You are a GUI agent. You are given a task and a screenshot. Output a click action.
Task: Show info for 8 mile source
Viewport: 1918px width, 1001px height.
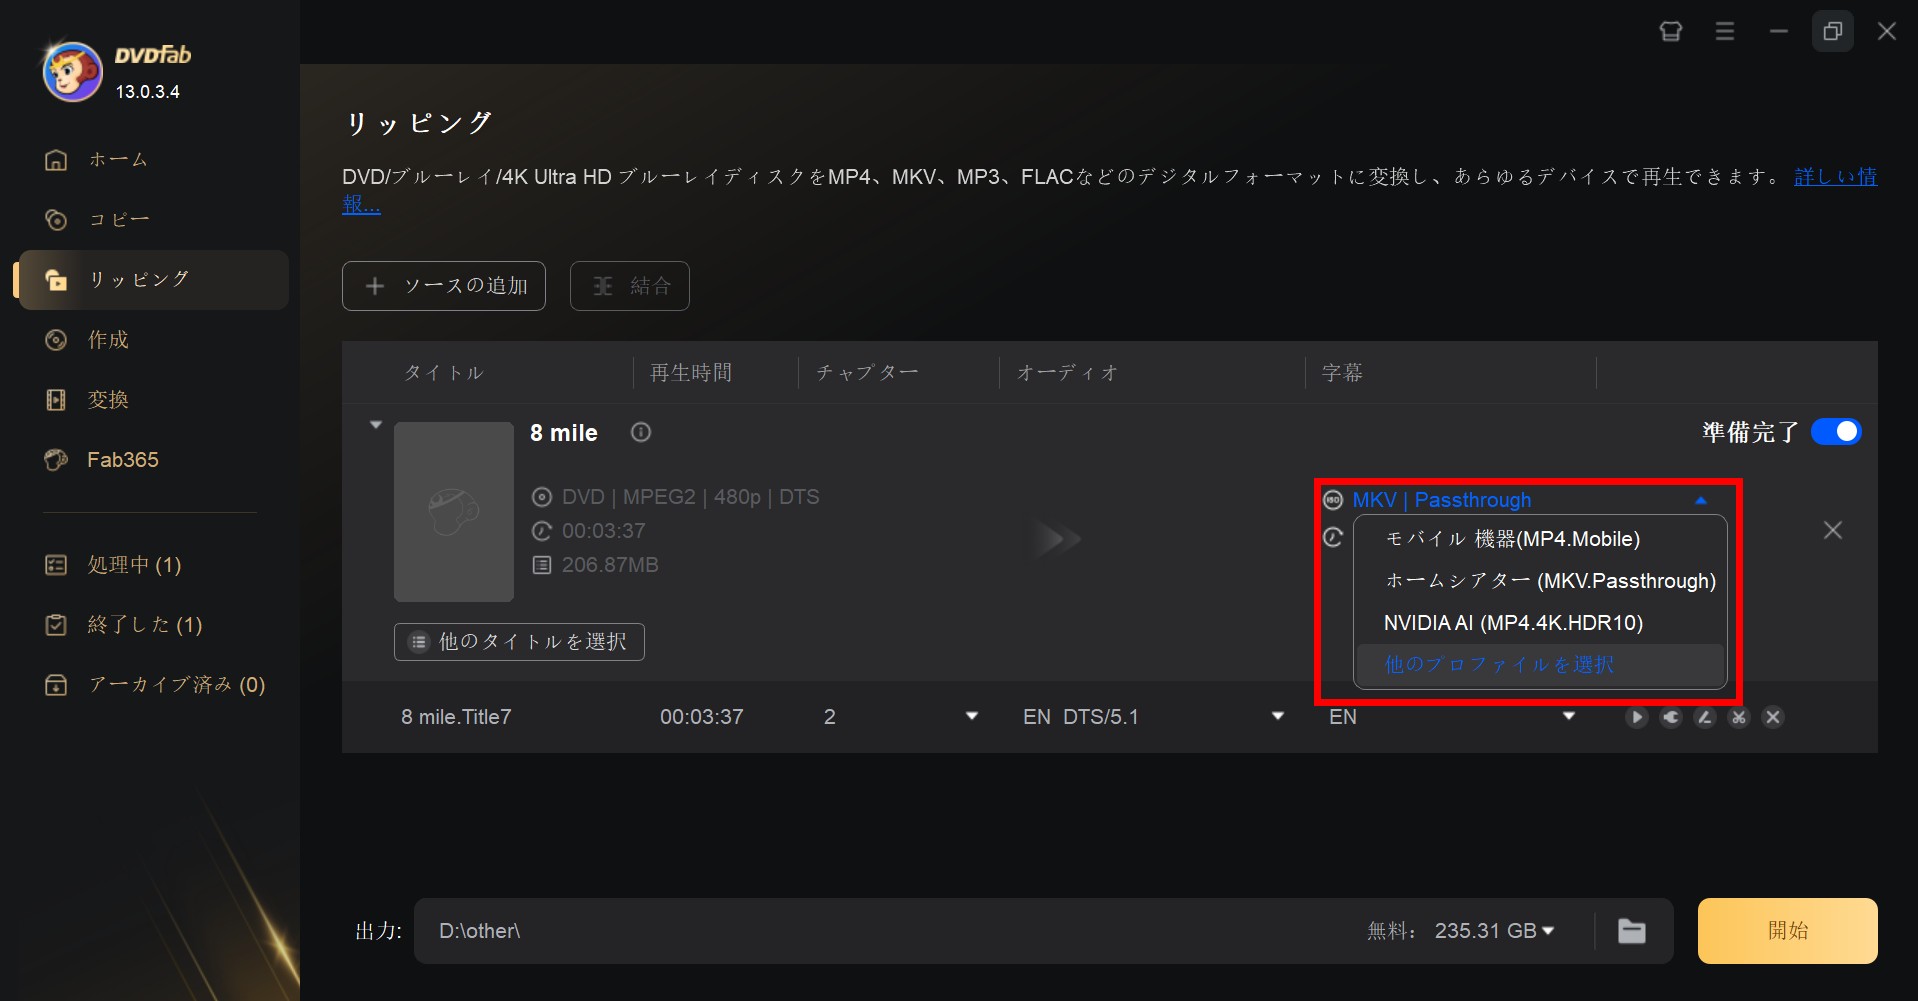(641, 432)
